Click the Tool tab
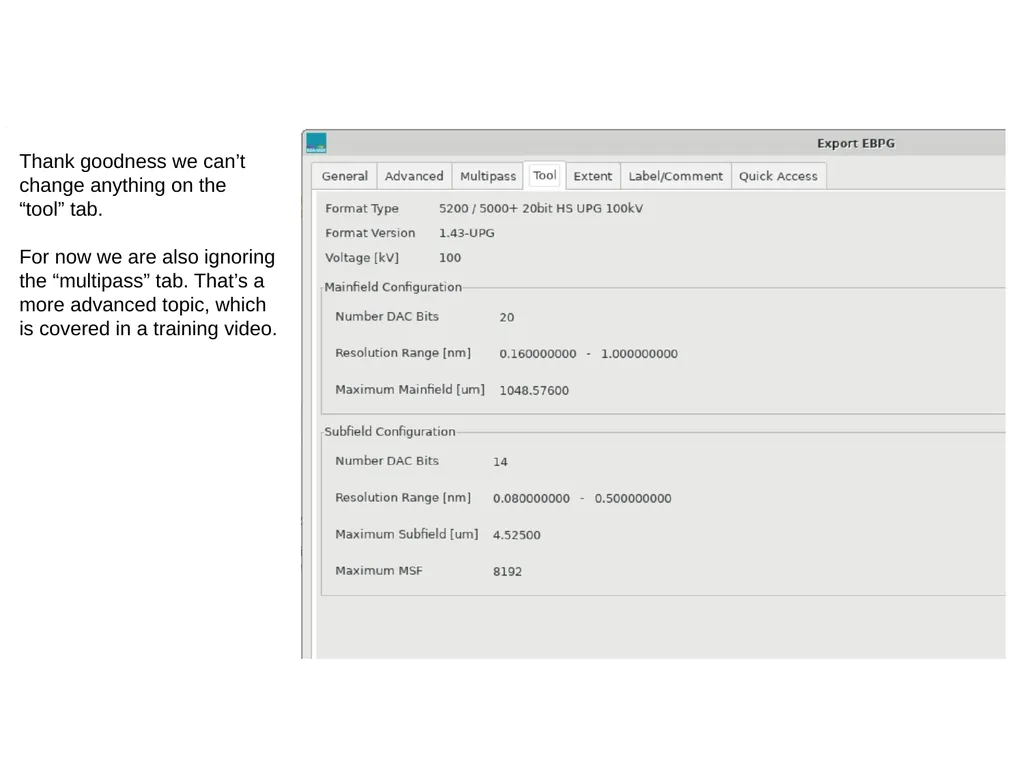Viewport: 1024px width, 768px height. tap(545, 175)
